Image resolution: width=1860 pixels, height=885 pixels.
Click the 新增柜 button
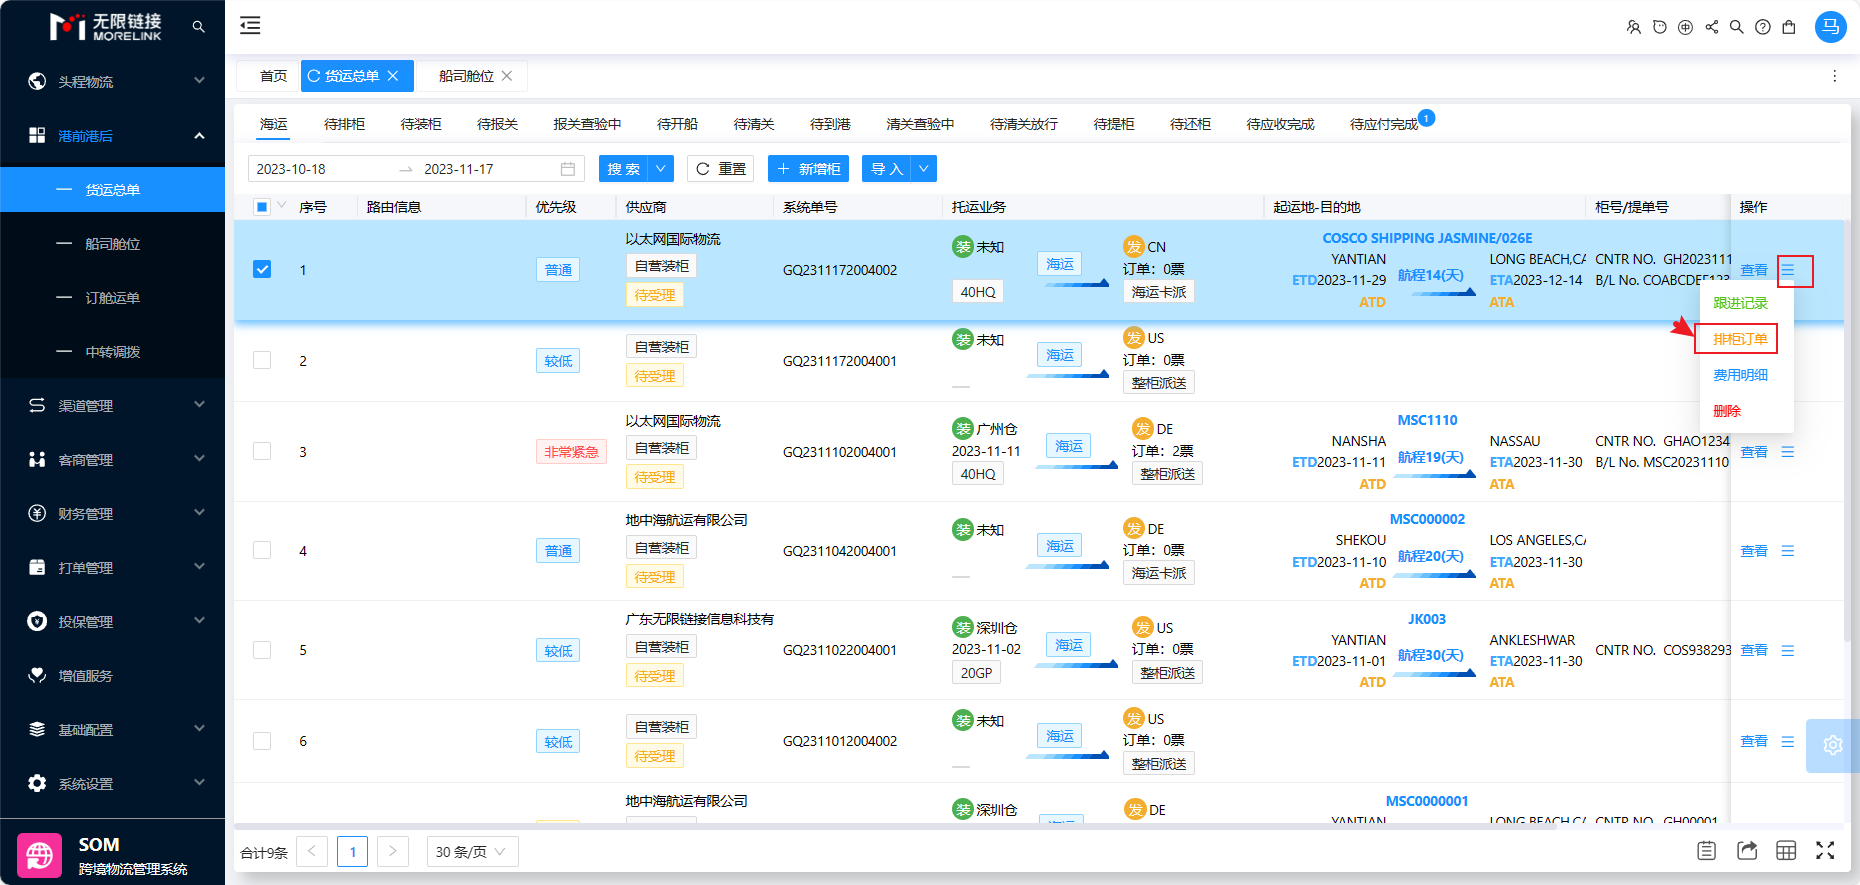tap(808, 169)
